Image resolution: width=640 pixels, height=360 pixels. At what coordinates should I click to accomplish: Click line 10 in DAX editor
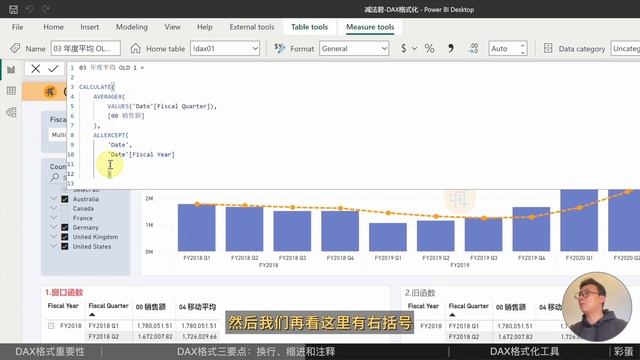[141, 155]
